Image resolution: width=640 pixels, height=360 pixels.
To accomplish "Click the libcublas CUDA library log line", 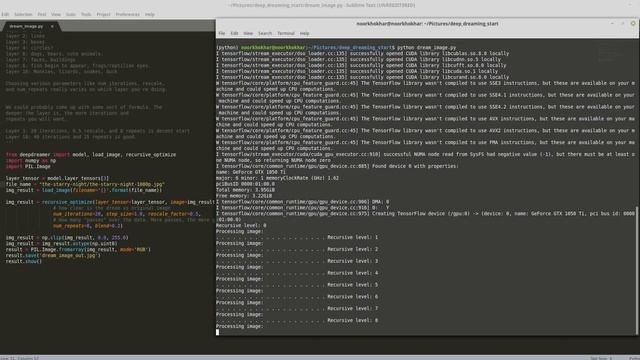I will coord(362,53).
